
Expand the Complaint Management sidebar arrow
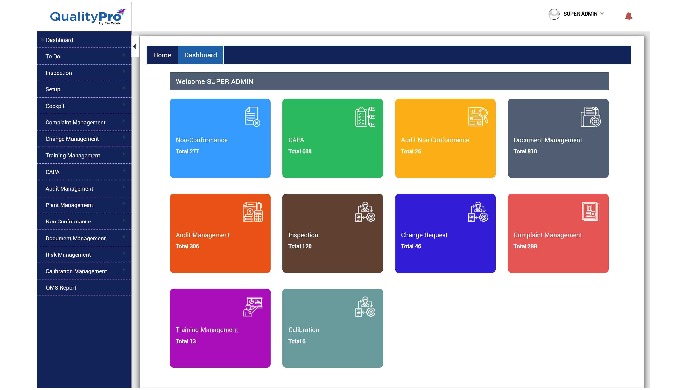pos(124,121)
